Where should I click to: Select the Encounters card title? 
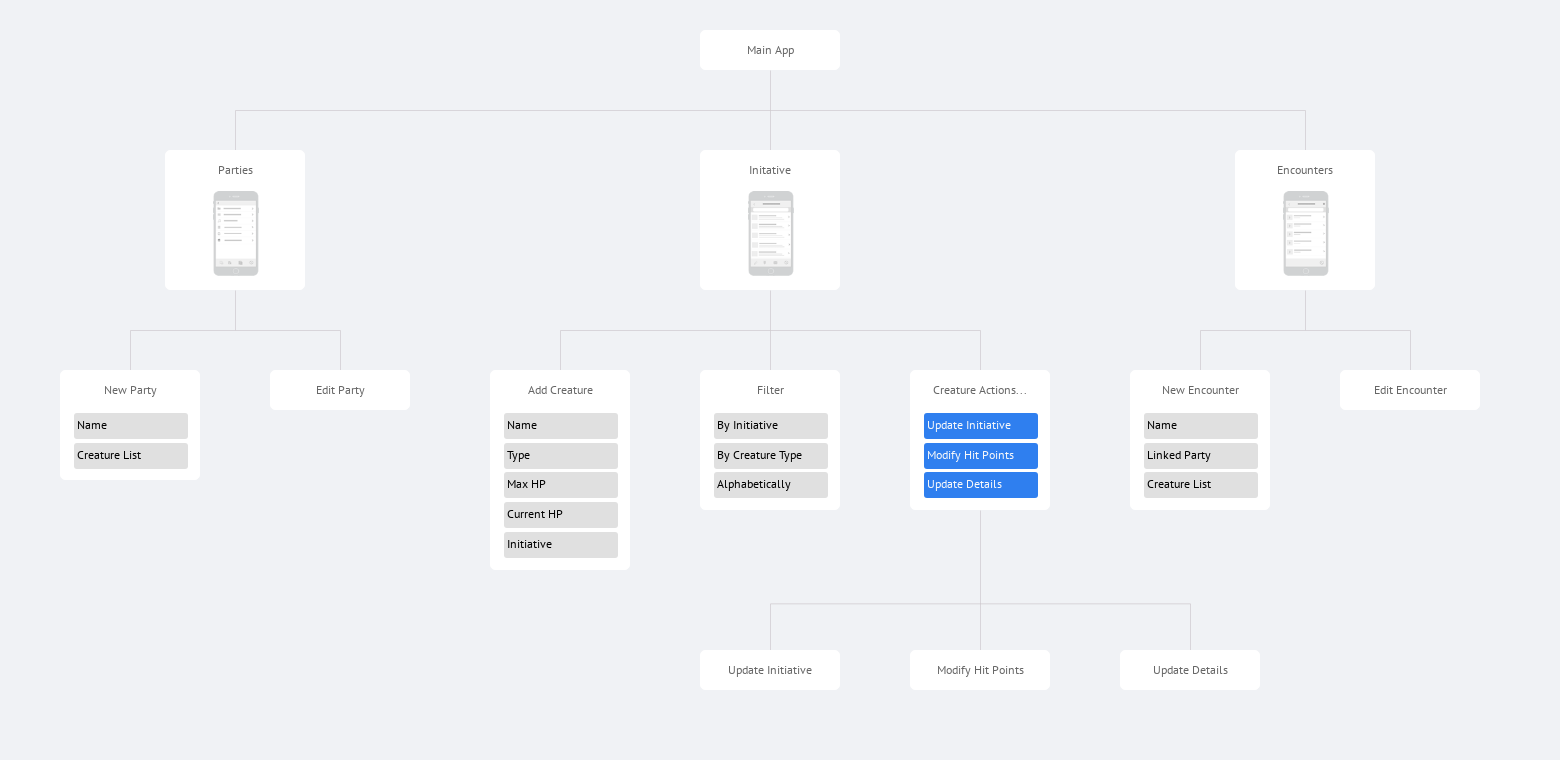[1305, 170]
